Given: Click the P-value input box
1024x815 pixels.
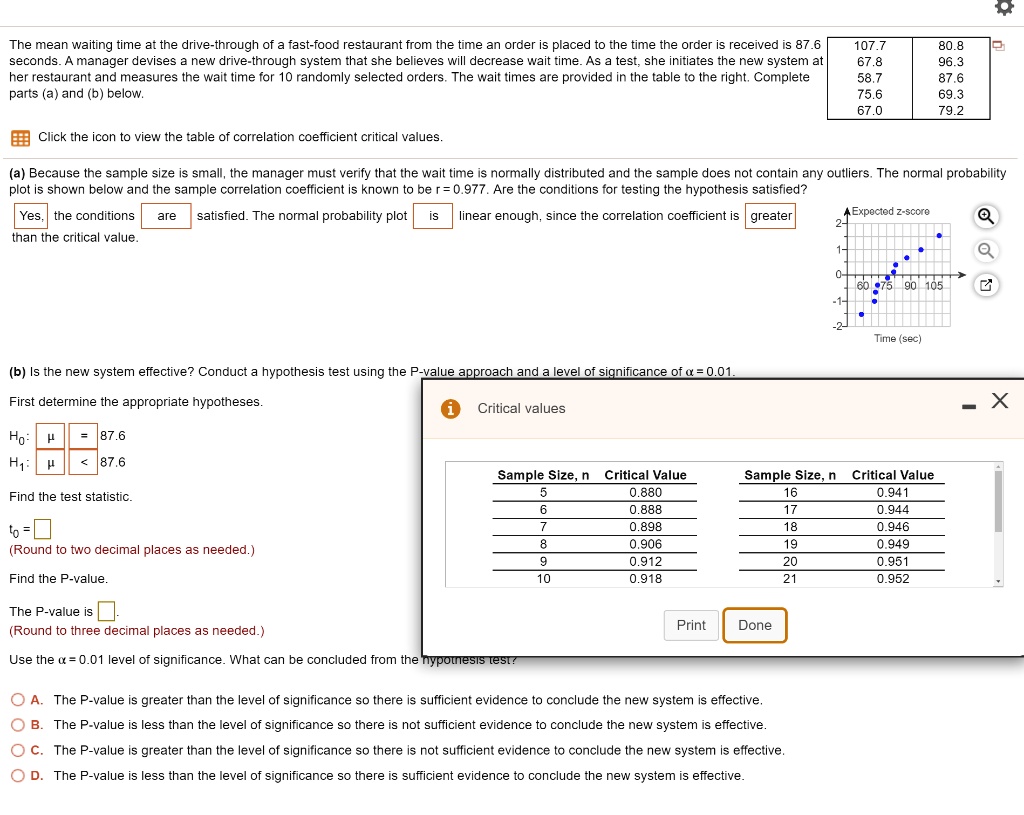Looking at the screenshot, I should (x=106, y=612).
